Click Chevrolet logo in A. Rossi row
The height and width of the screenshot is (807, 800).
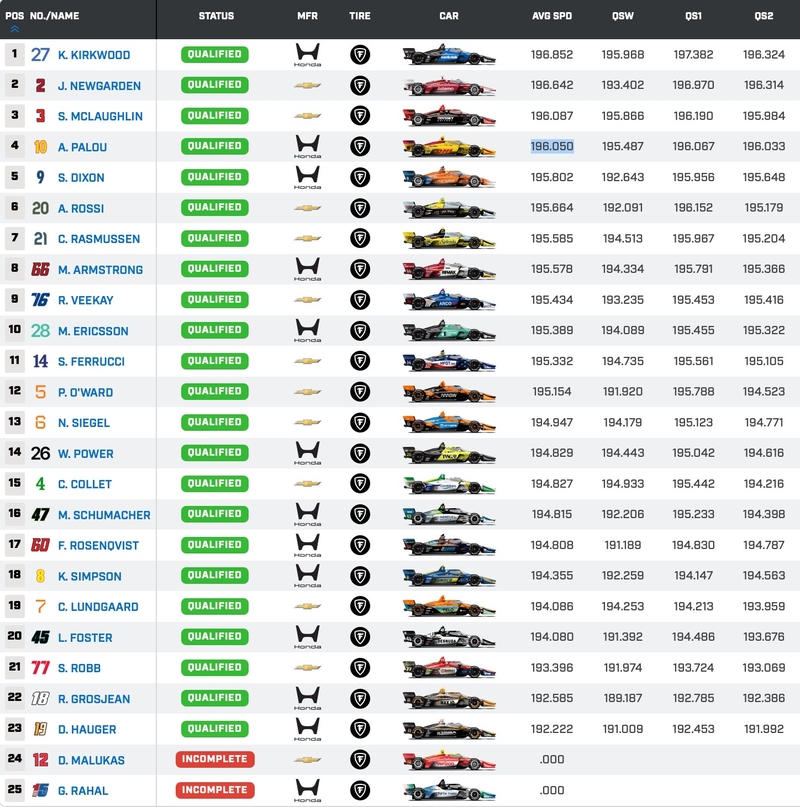click(x=307, y=208)
